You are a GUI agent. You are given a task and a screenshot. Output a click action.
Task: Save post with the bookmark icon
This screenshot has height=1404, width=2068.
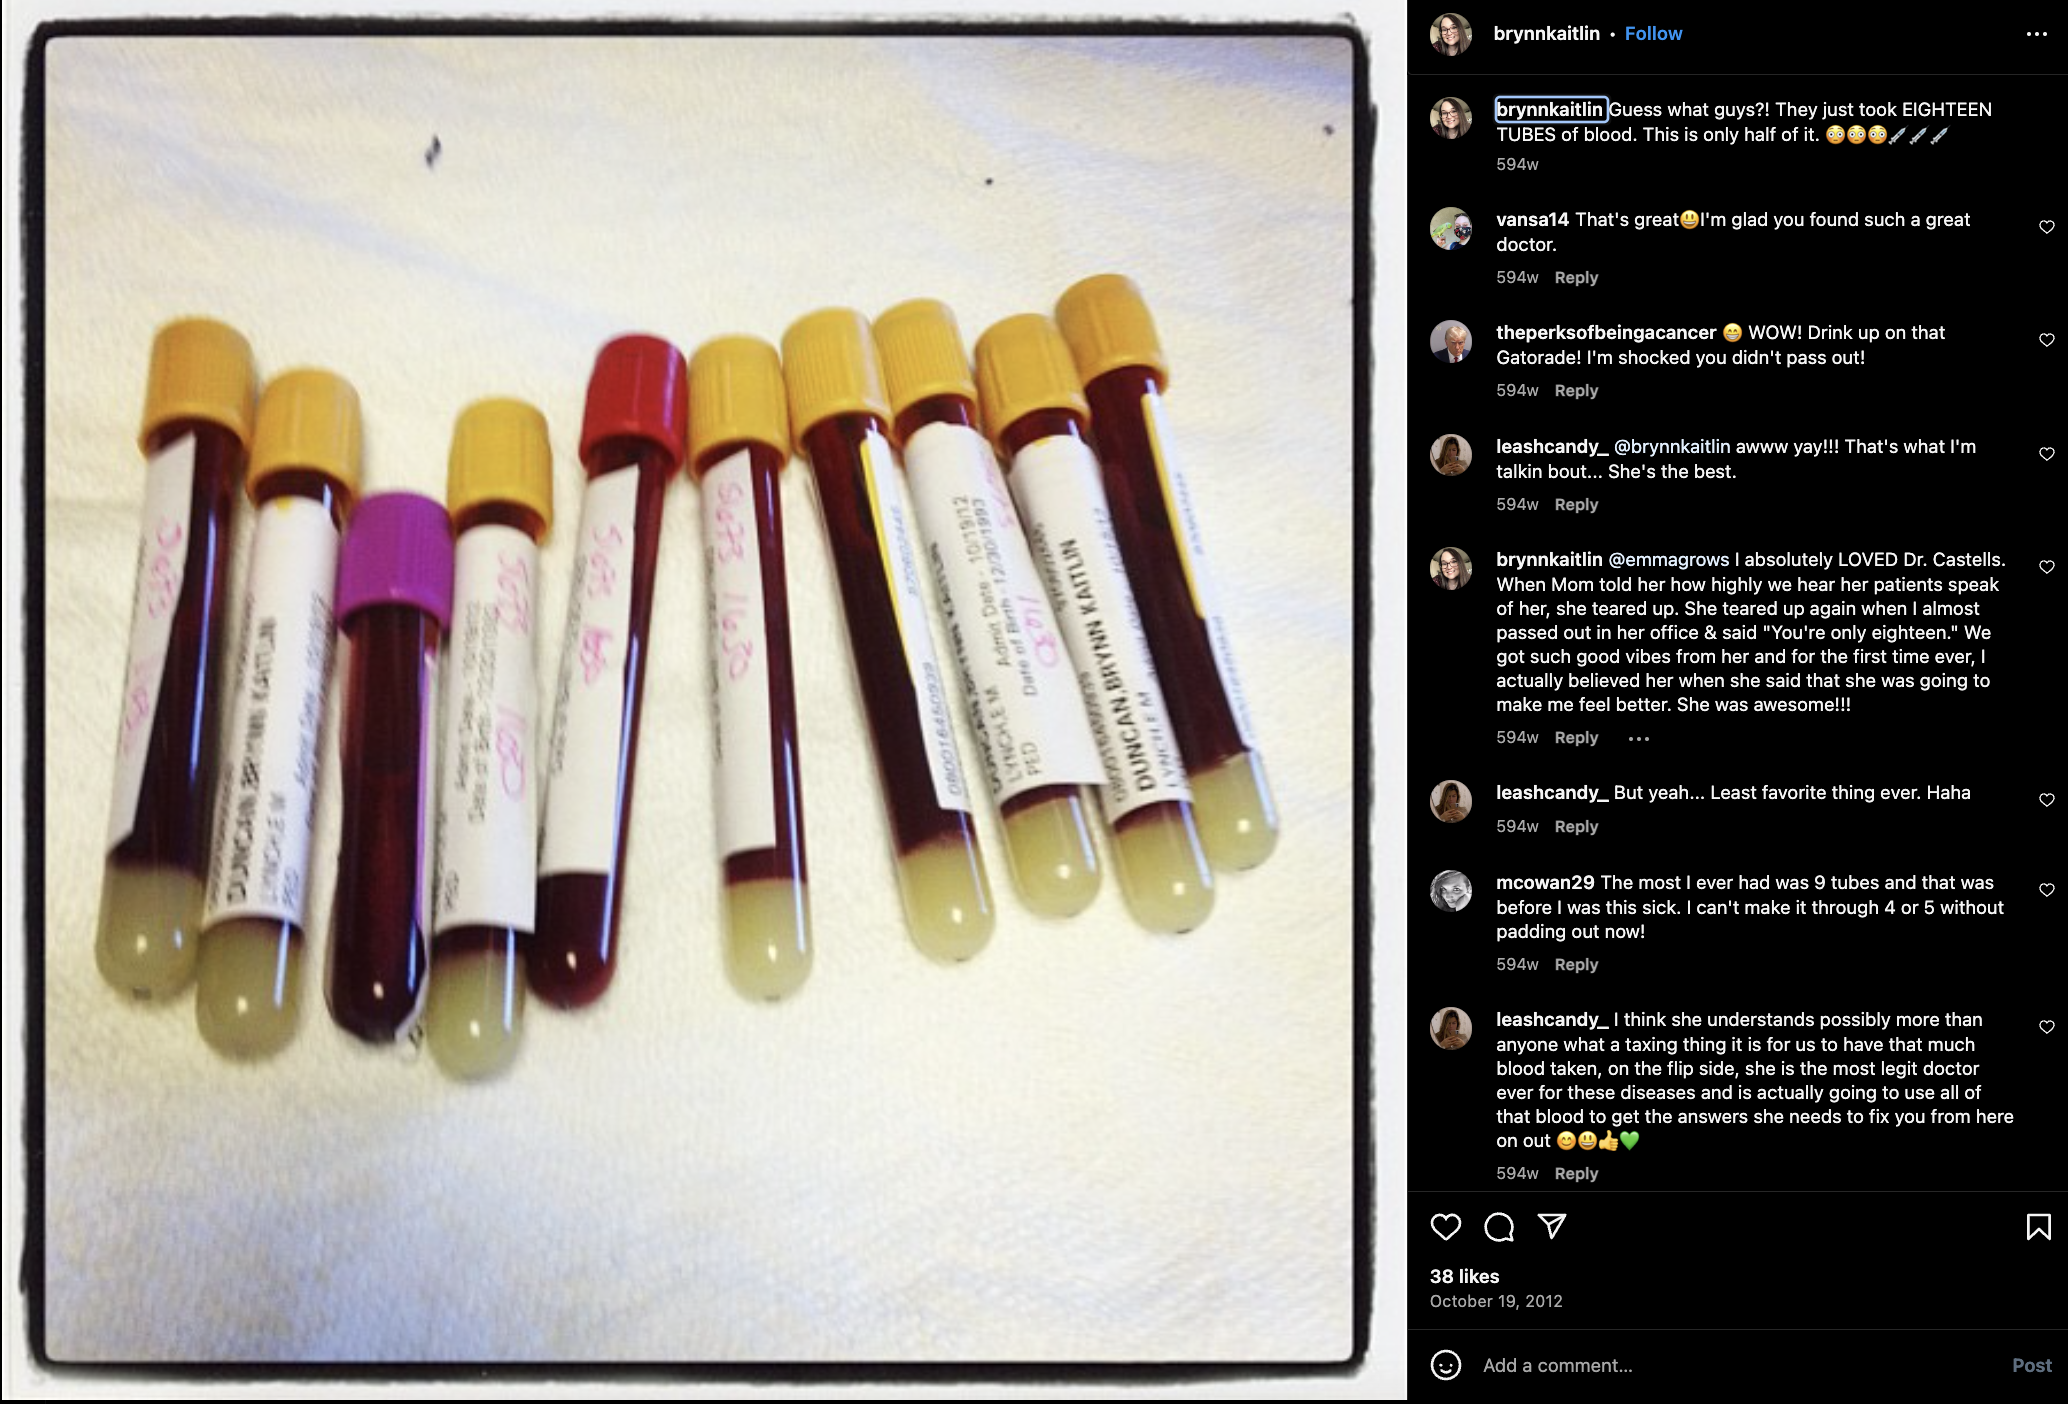pyautogui.click(x=2038, y=1227)
